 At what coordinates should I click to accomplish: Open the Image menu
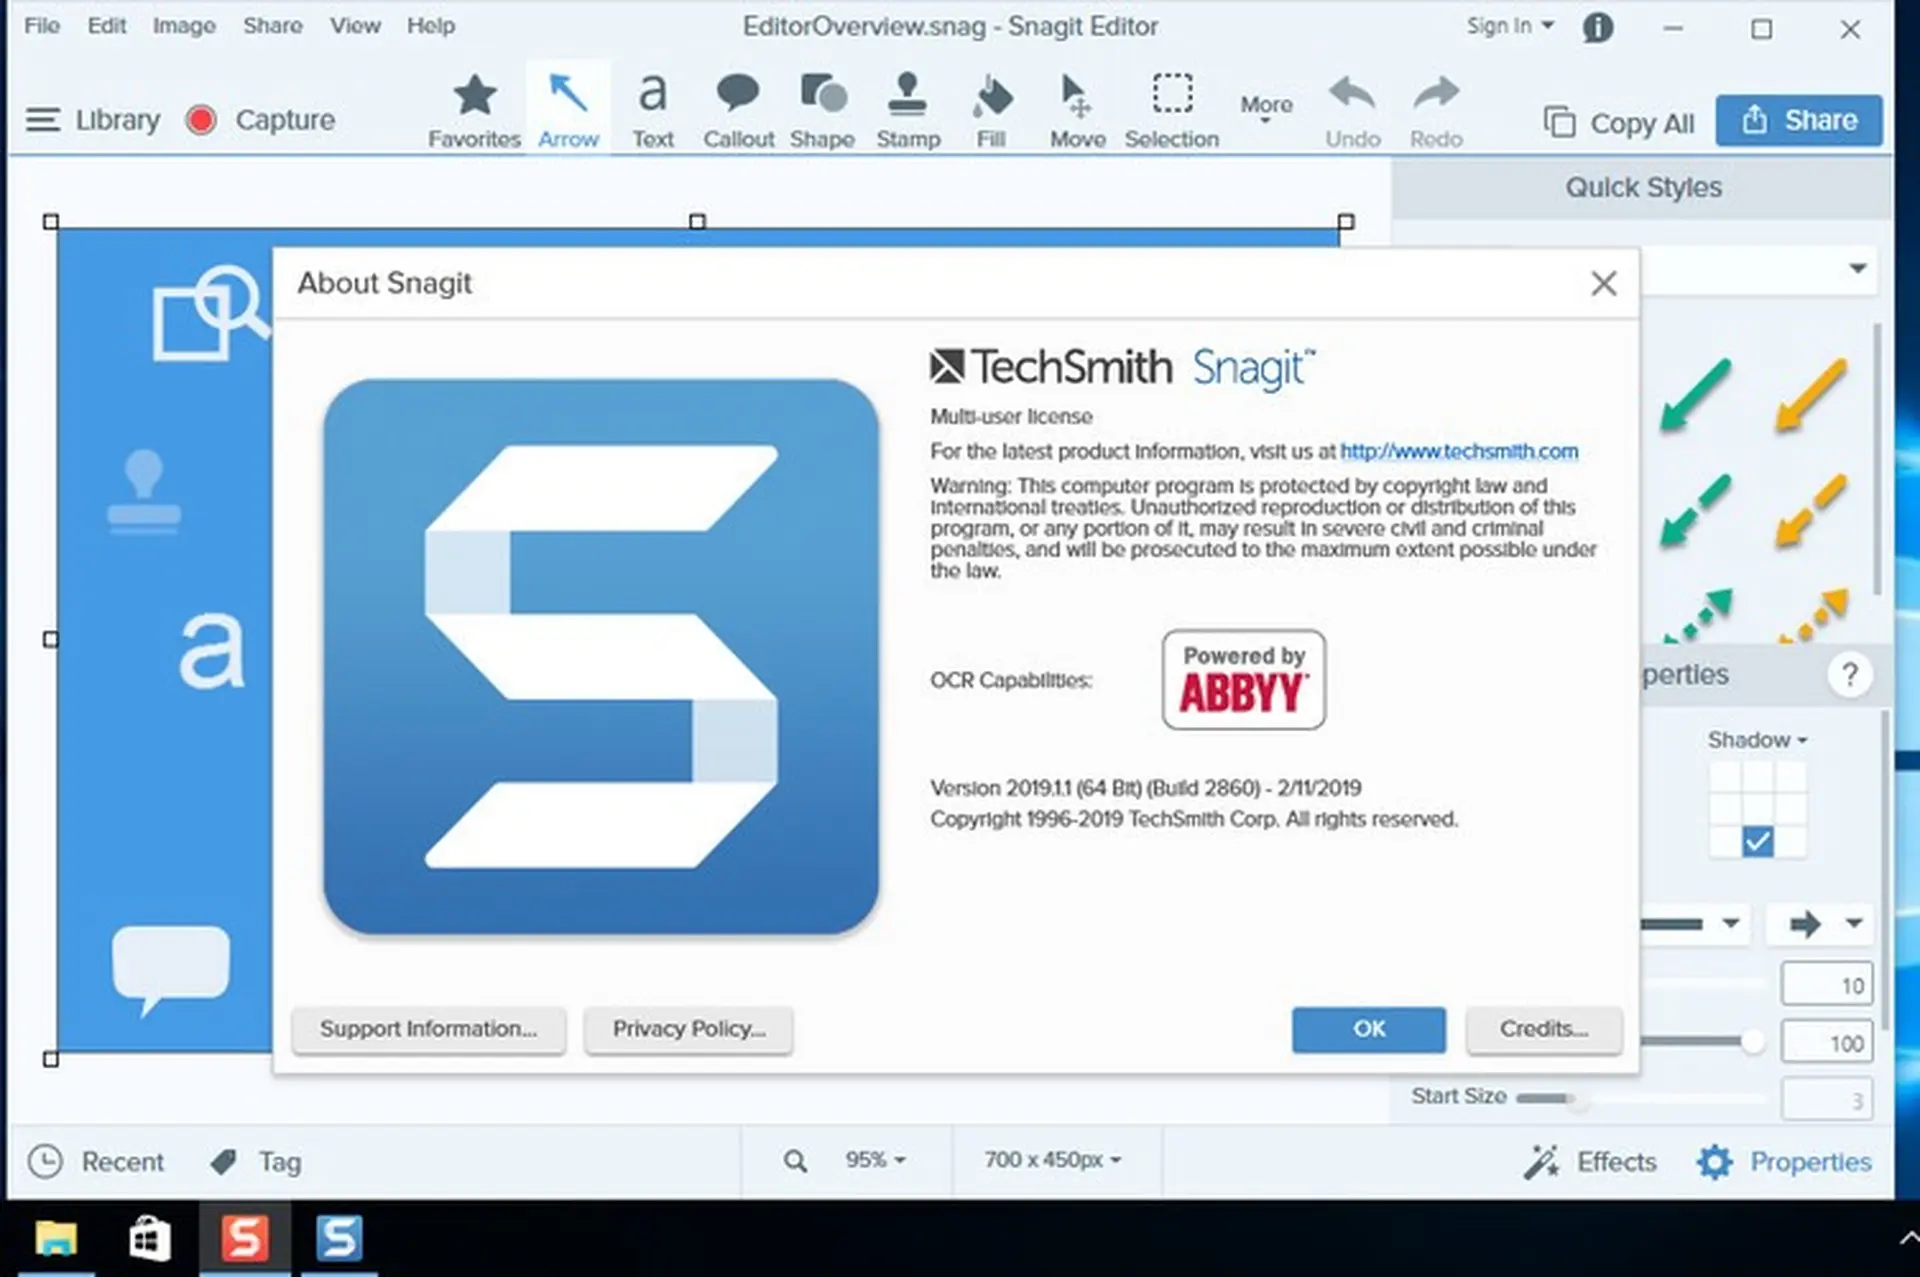click(184, 26)
